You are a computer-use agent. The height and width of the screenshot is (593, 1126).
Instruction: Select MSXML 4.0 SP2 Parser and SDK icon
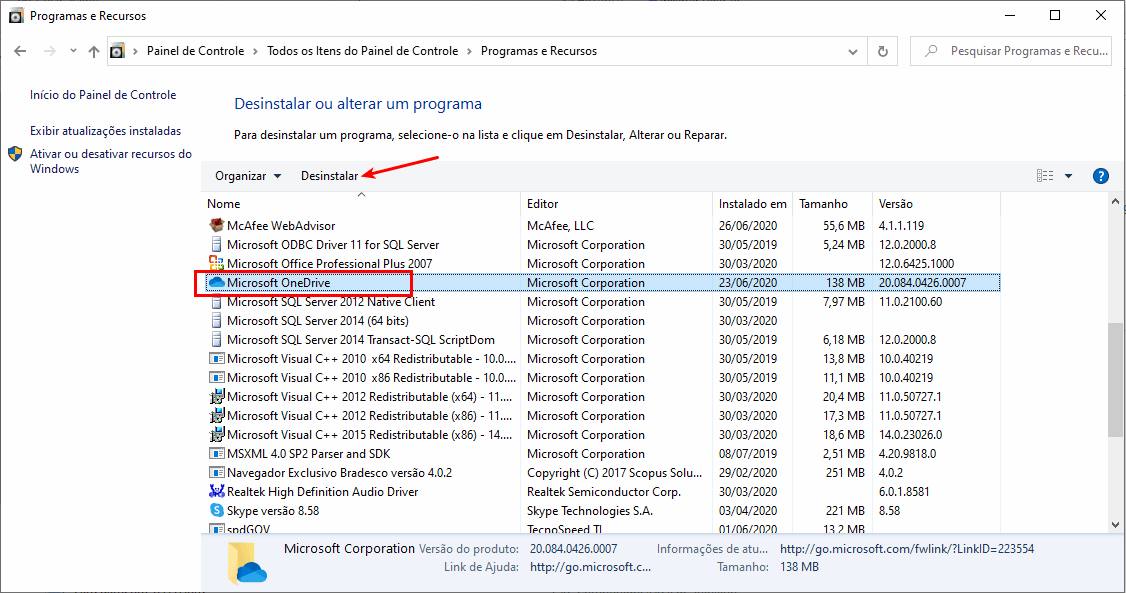click(x=216, y=454)
